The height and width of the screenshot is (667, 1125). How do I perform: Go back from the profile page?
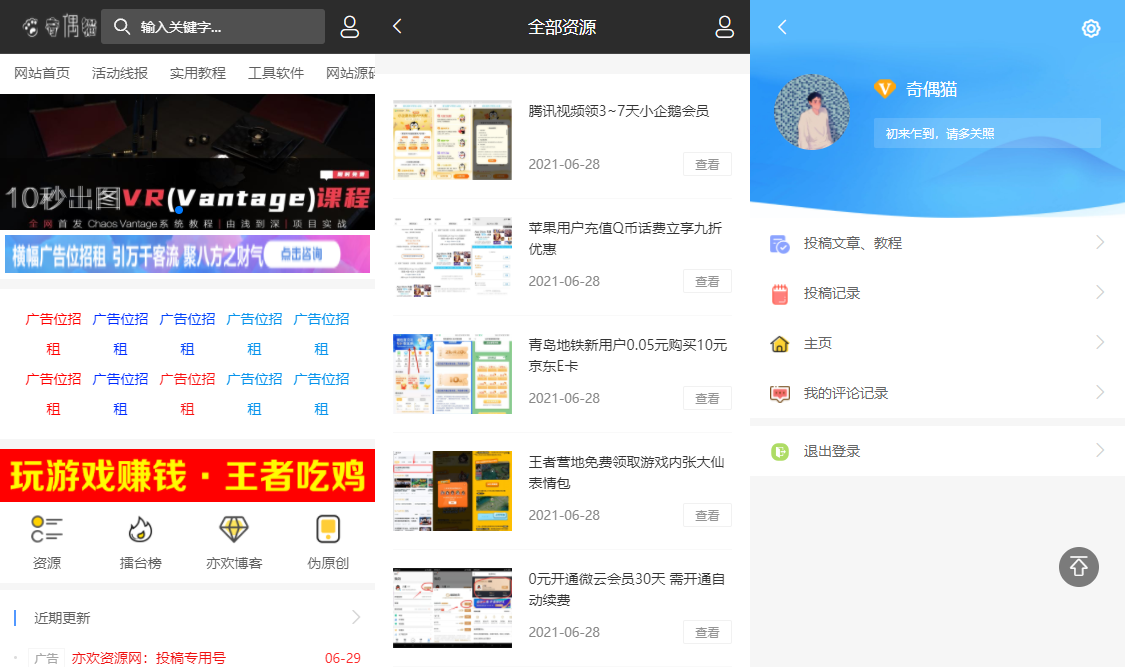click(782, 27)
